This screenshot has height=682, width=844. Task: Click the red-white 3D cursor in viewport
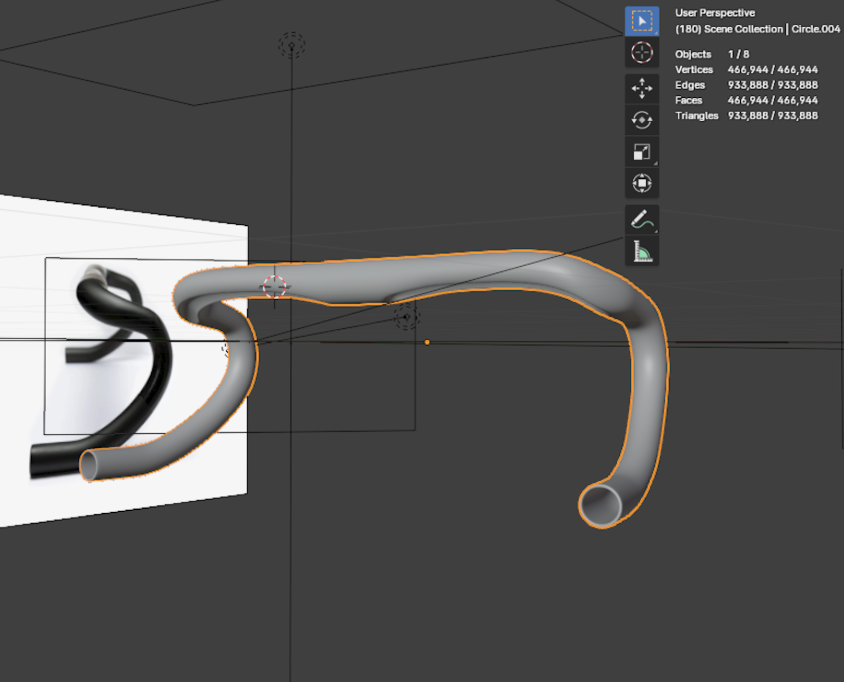274,286
